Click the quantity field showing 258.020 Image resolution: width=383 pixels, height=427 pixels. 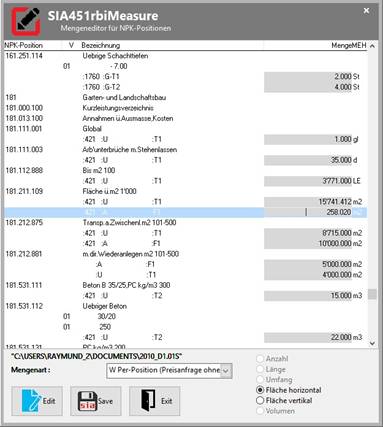pos(308,212)
